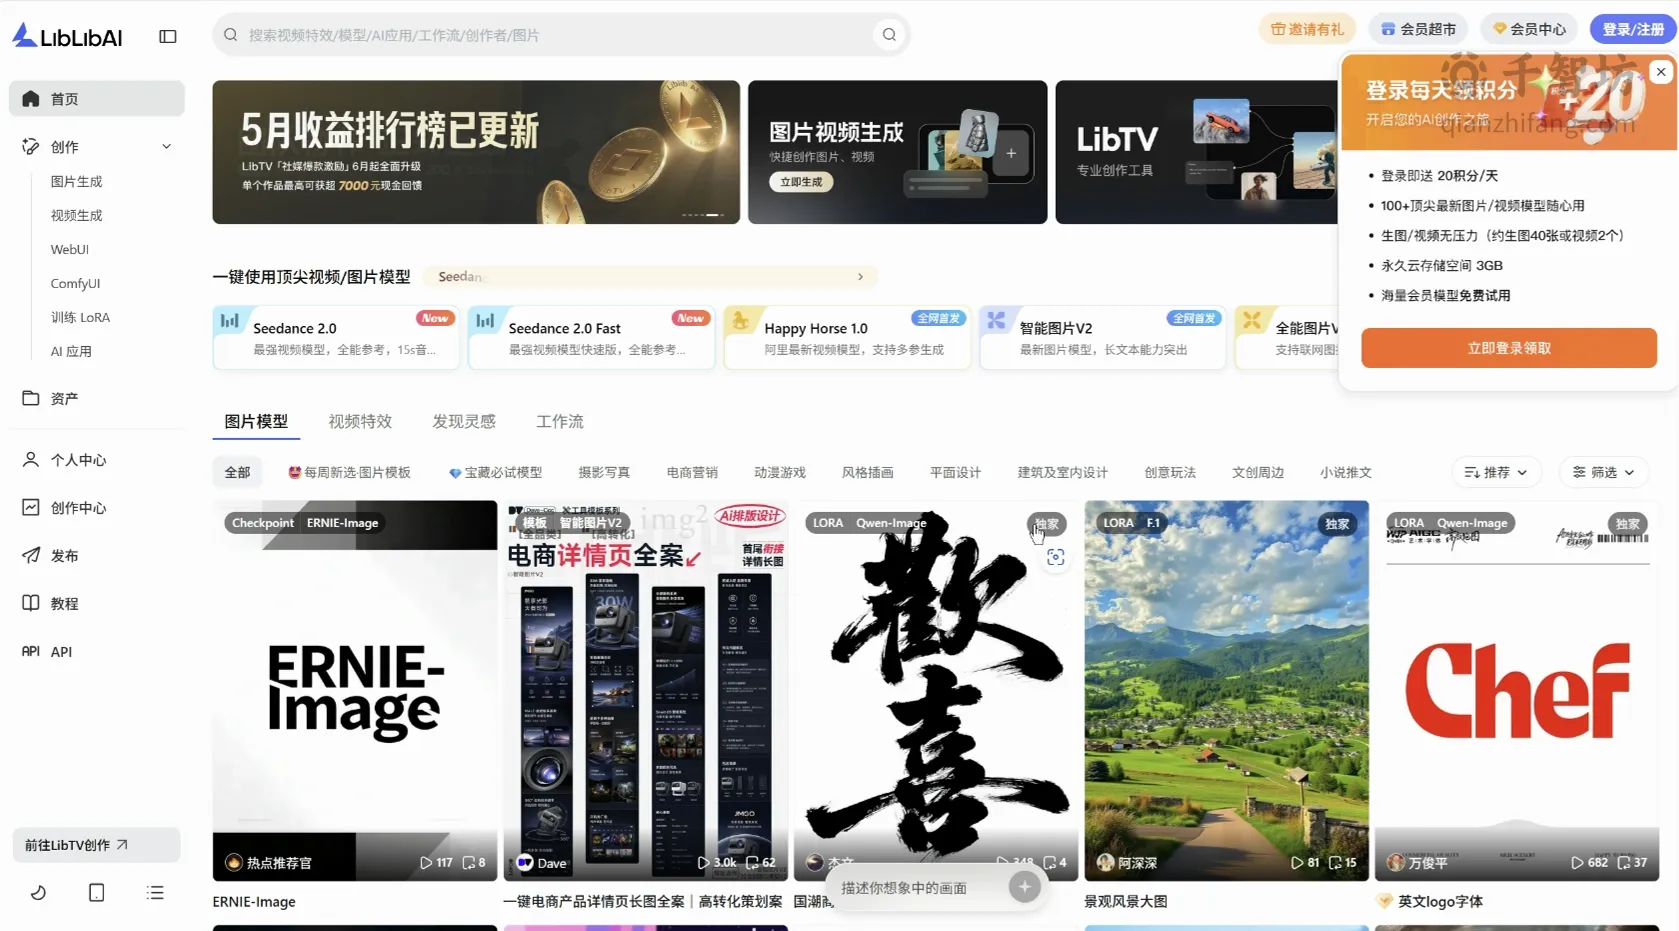Open 图片生成 in the sidebar

(x=77, y=182)
